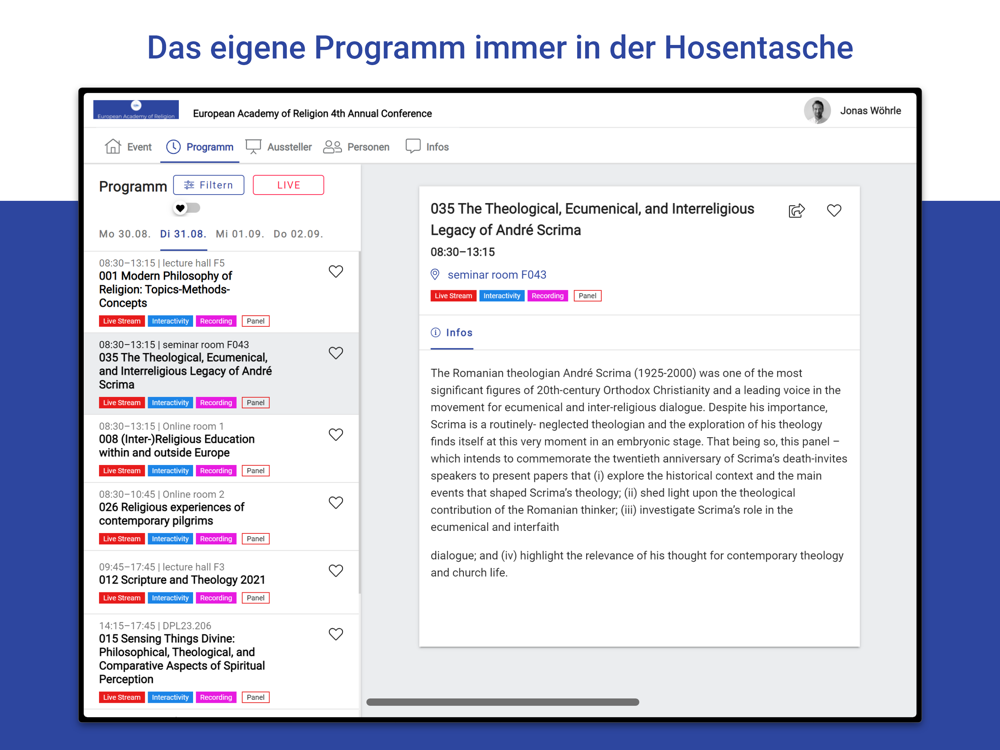
Task: Click Panel tag of session 012
Action: 256,599
